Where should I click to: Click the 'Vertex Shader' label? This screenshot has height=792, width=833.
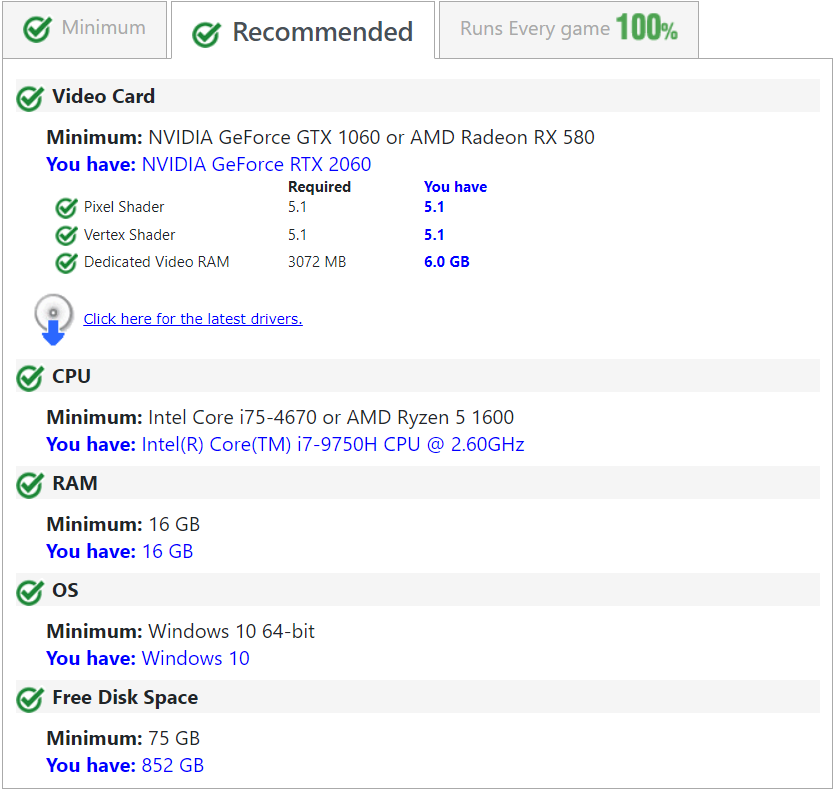coord(130,235)
